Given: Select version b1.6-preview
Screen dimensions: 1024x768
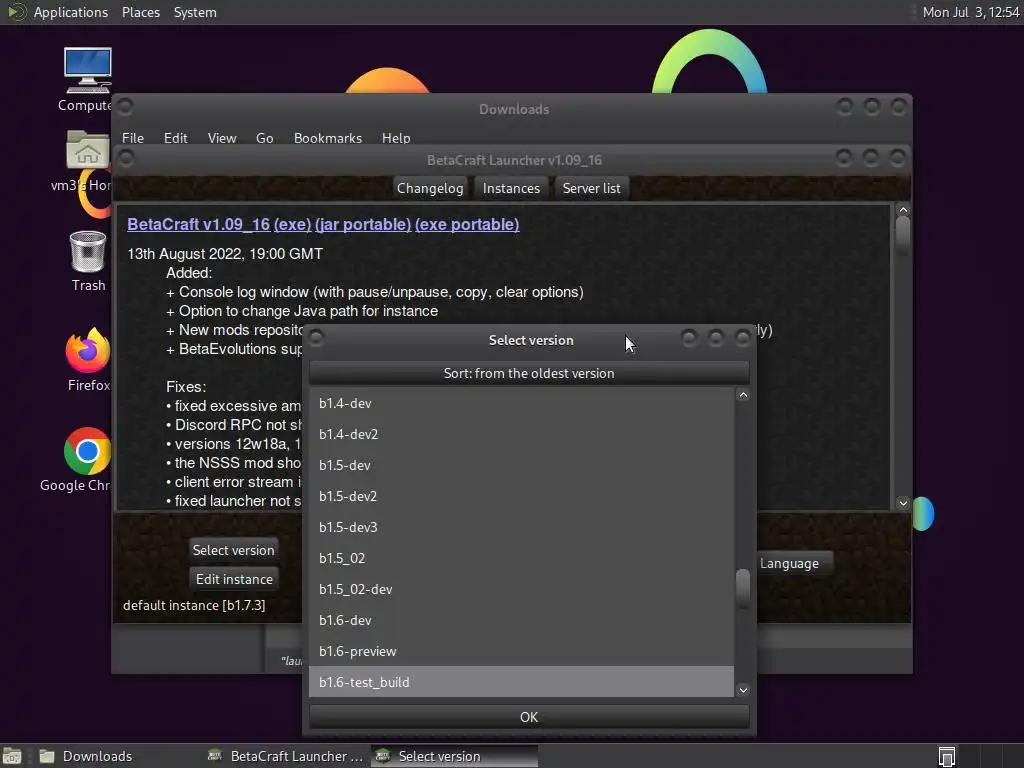Looking at the screenshot, I should pyautogui.click(x=521, y=651).
